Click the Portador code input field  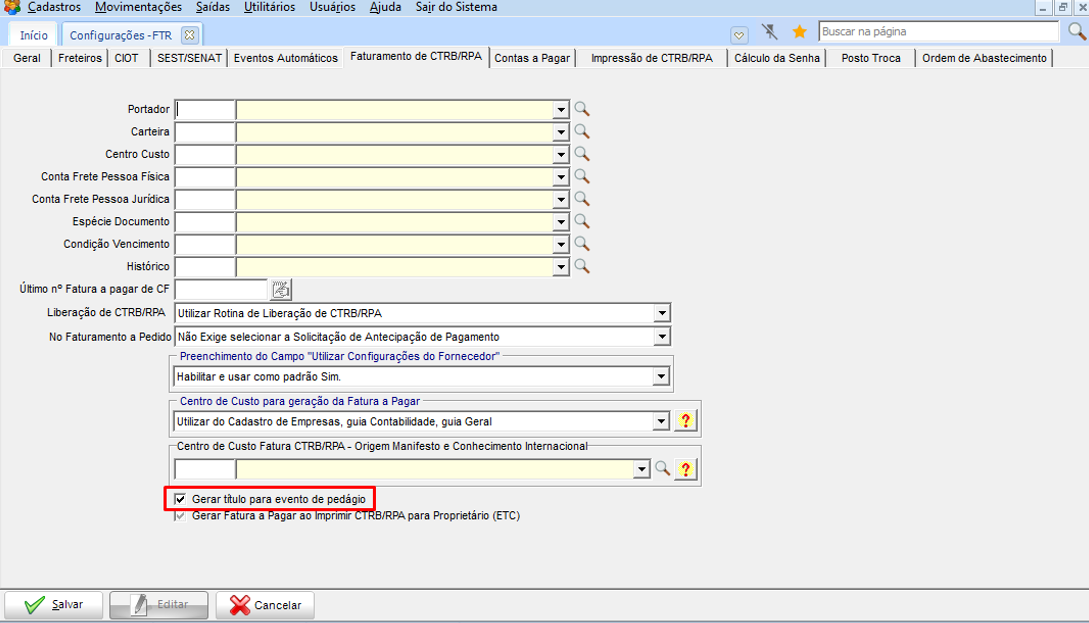(205, 110)
